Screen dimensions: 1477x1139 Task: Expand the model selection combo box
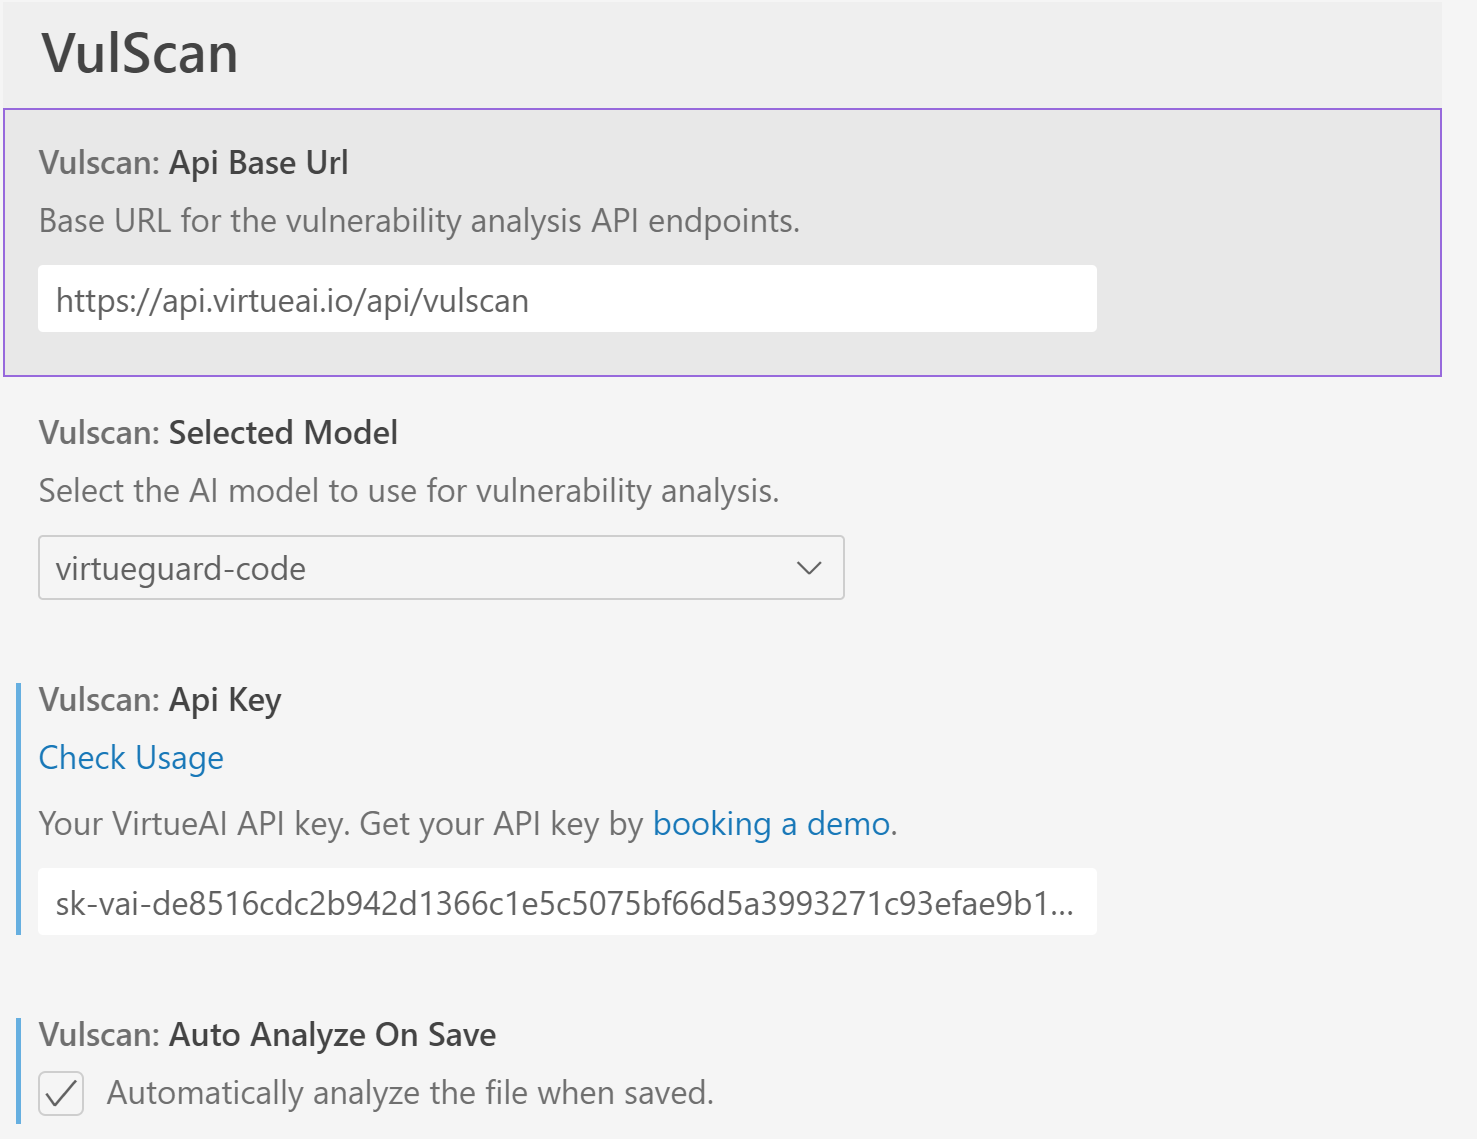point(440,568)
